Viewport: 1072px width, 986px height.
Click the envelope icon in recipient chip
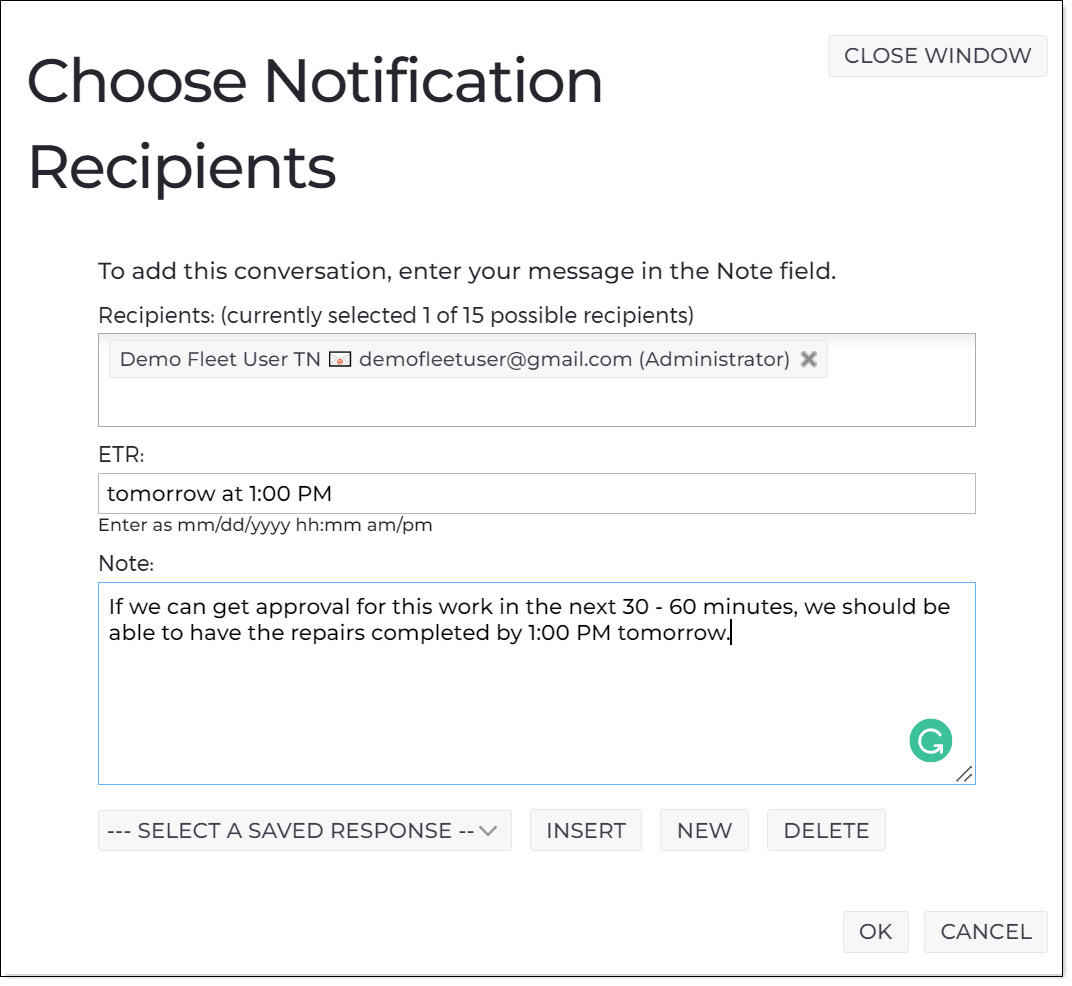pyautogui.click(x=340, y=360)
